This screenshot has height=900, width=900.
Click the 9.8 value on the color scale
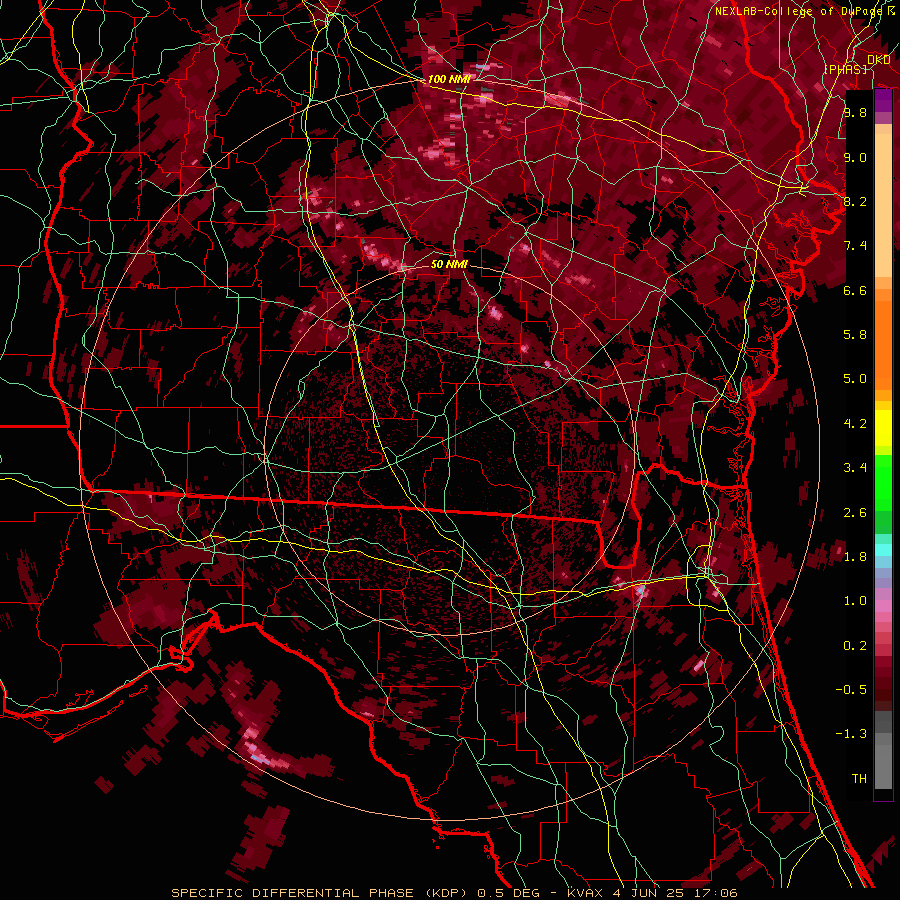click(855, 112)
